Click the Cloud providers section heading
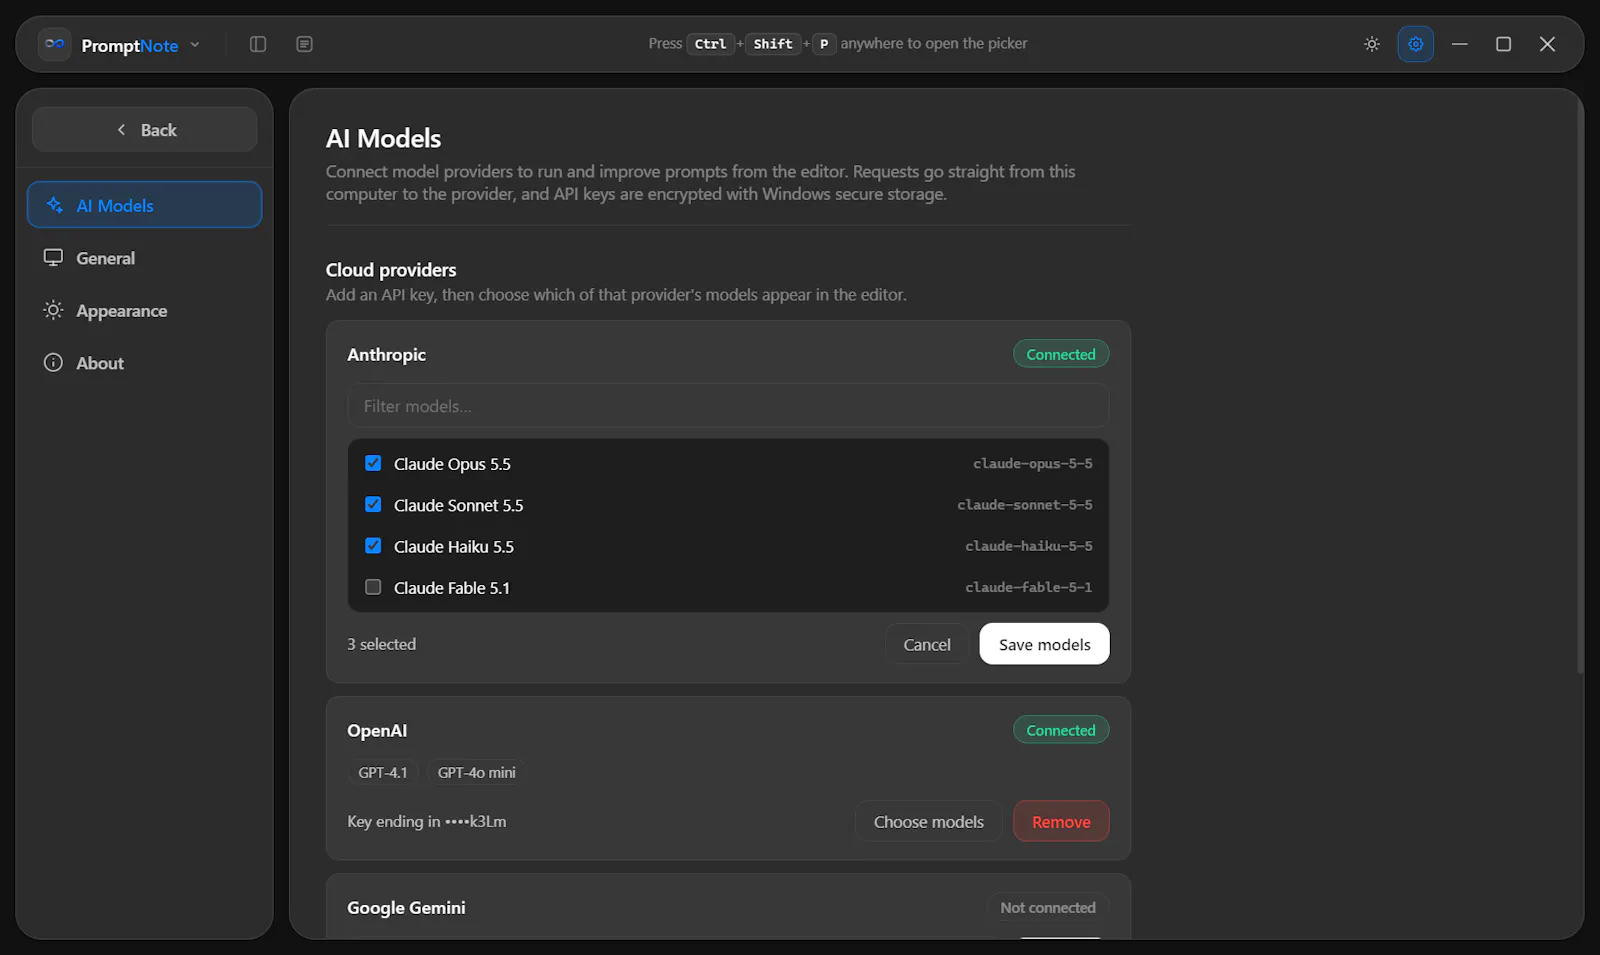This screenshot has height=955, width=1600. click(391, 270)
